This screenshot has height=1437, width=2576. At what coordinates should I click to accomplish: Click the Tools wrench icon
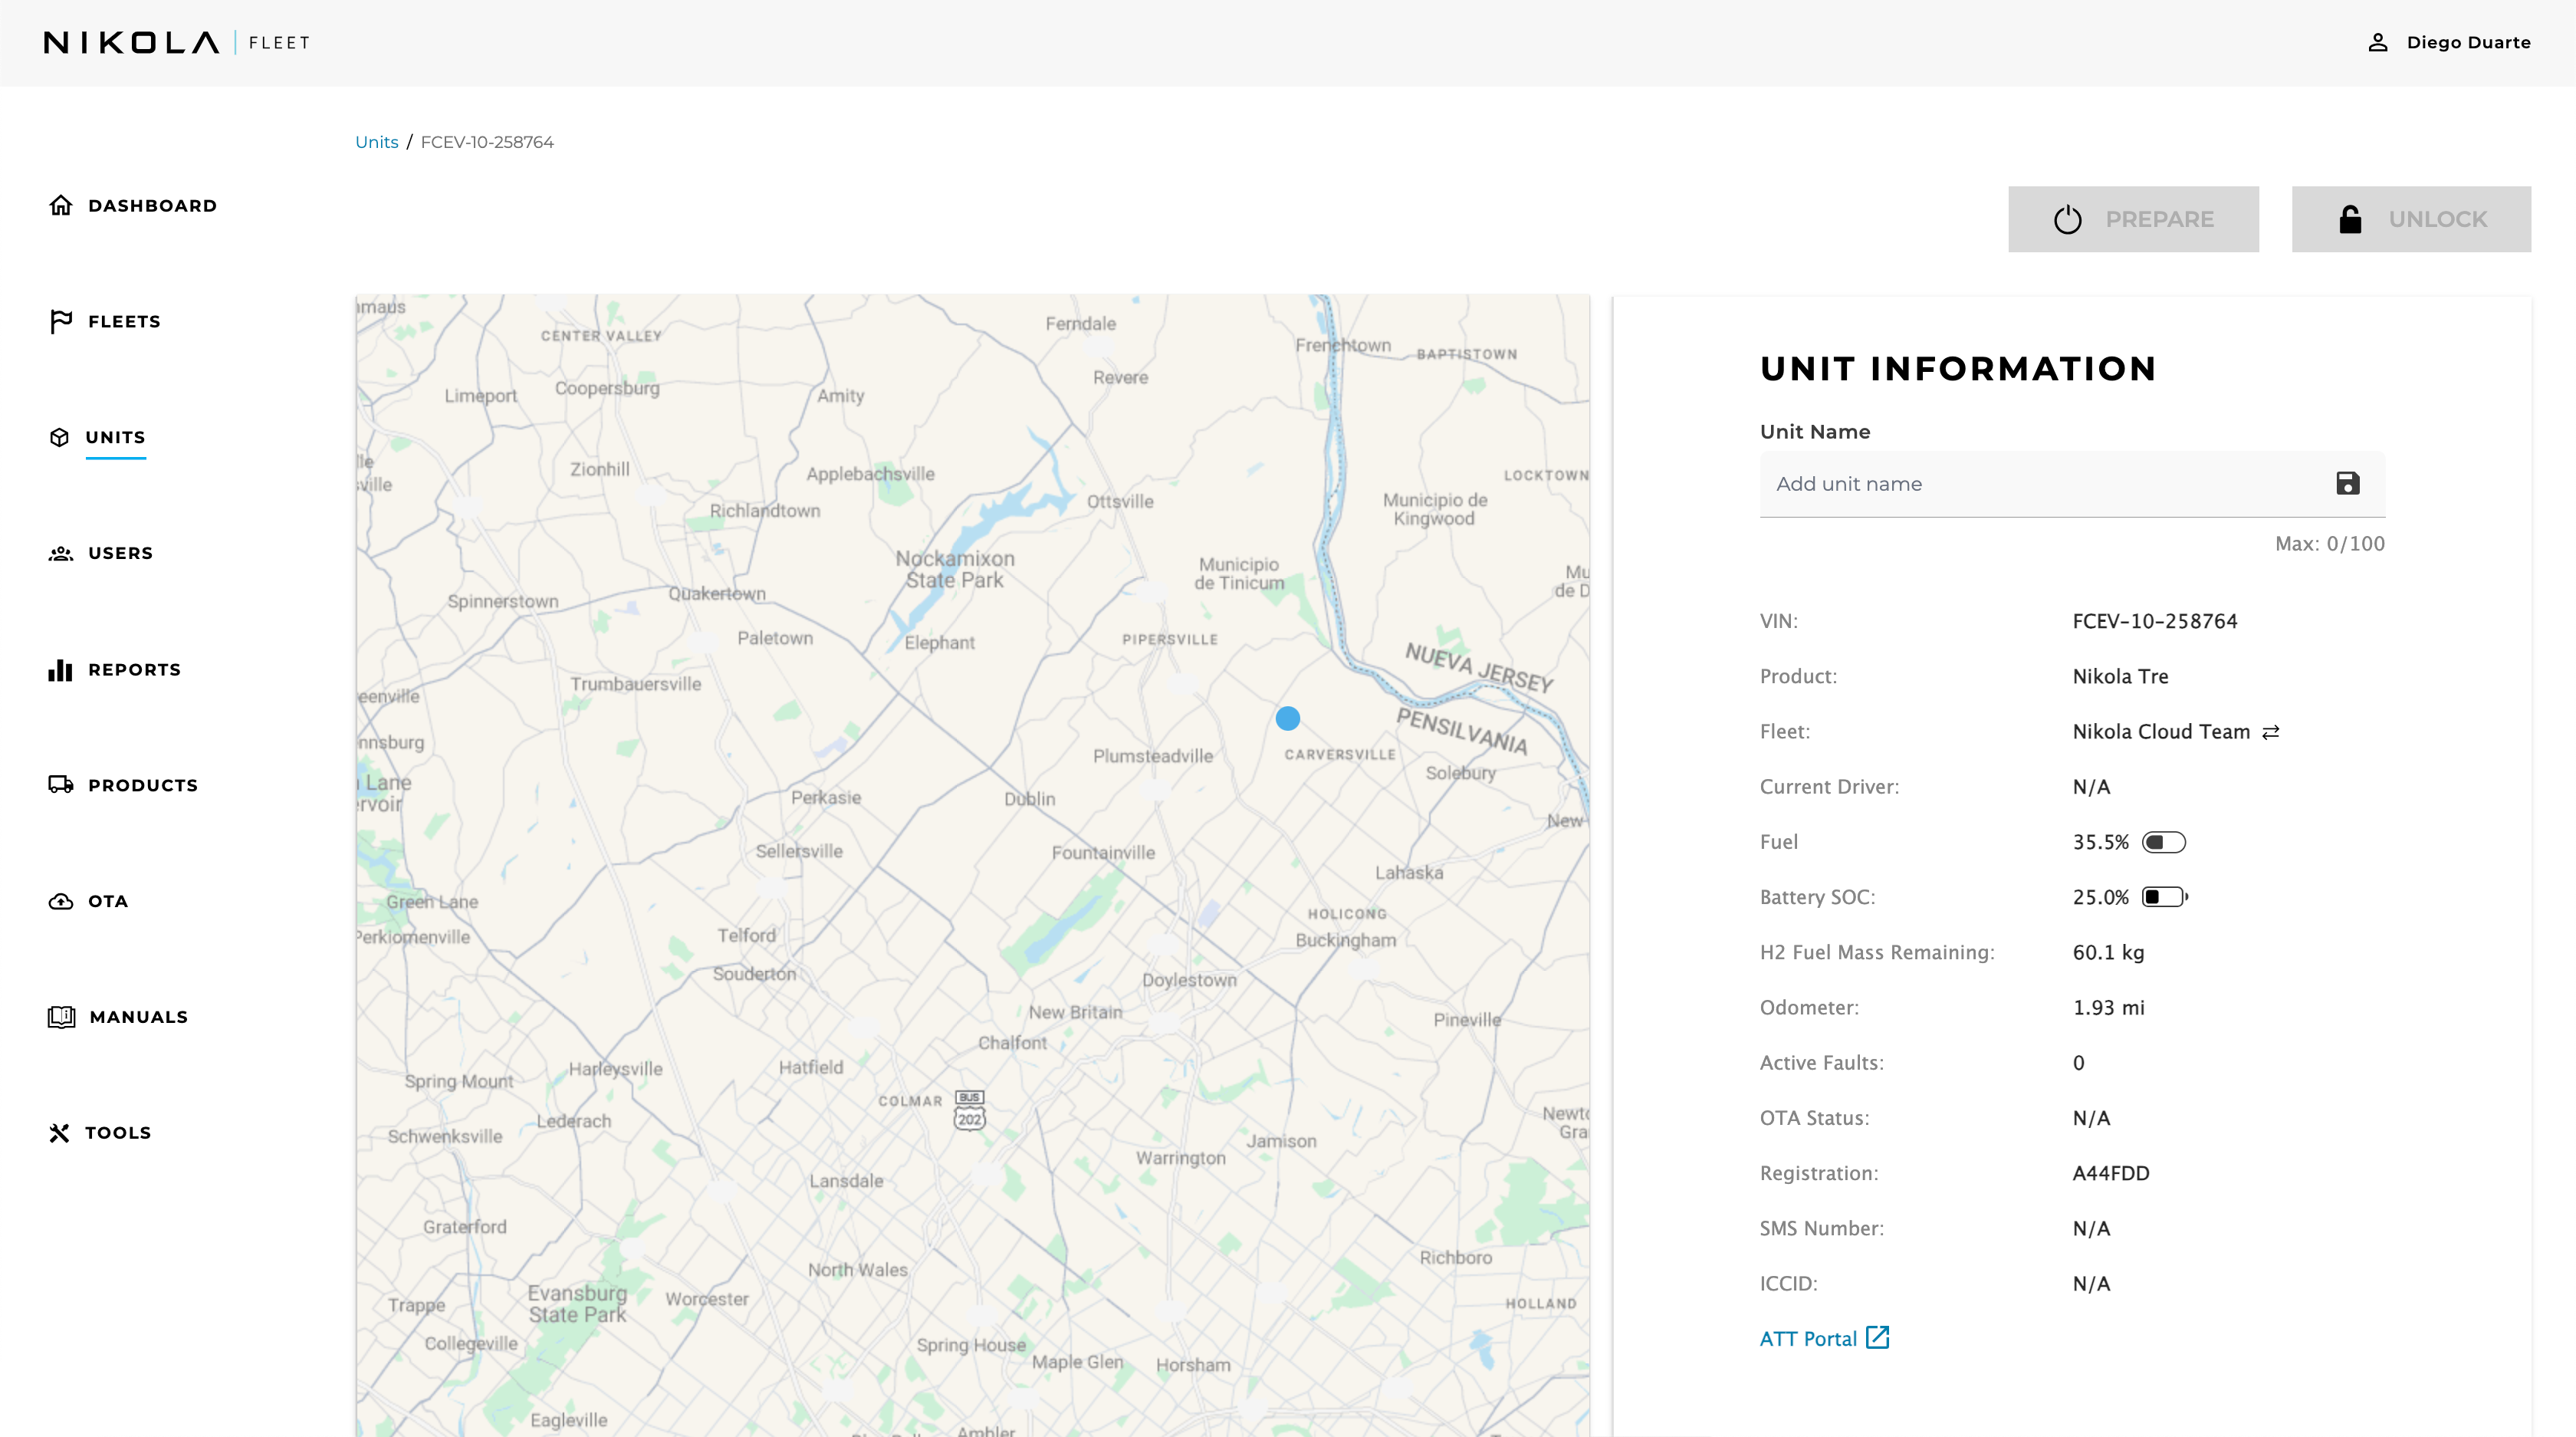click(60, 1132)
